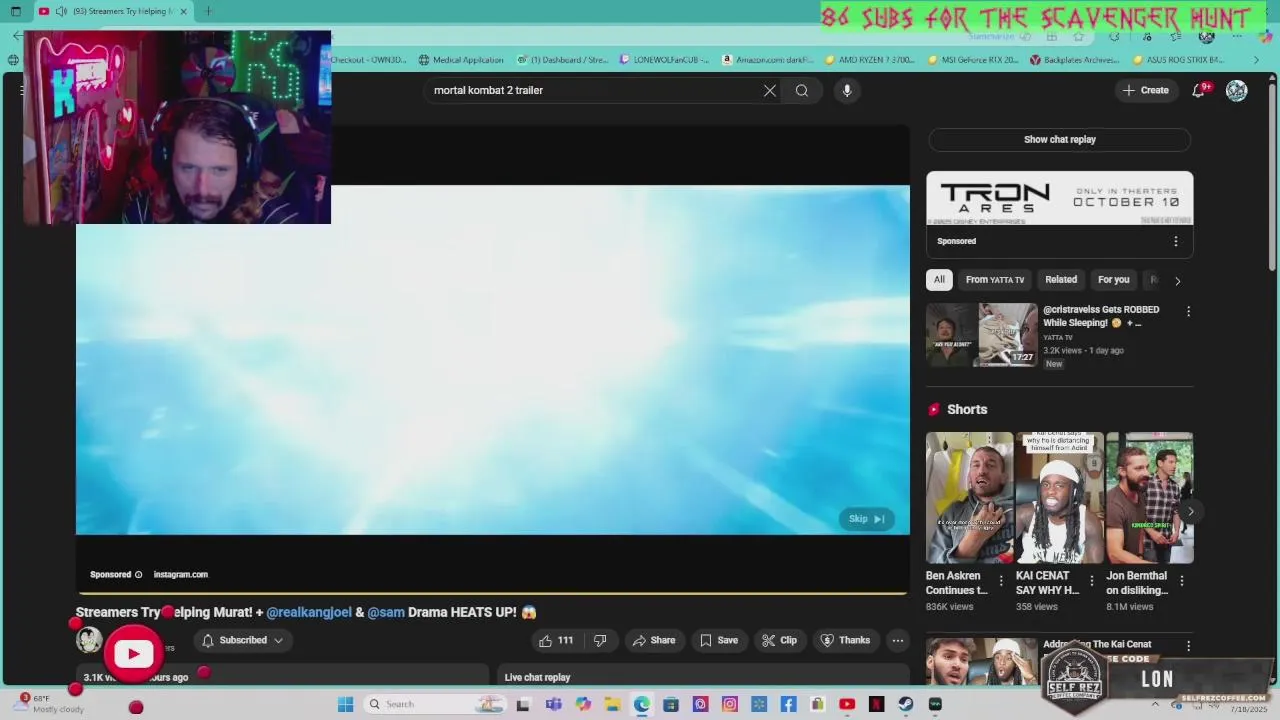1280x720 pixels.
Task: Open the account avatar menu
Action: 1237,91
